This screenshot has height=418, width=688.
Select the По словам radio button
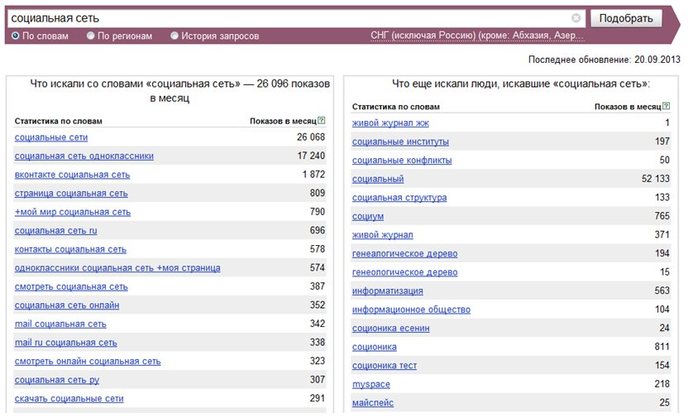pyautogui.click(x=15, y=36)
